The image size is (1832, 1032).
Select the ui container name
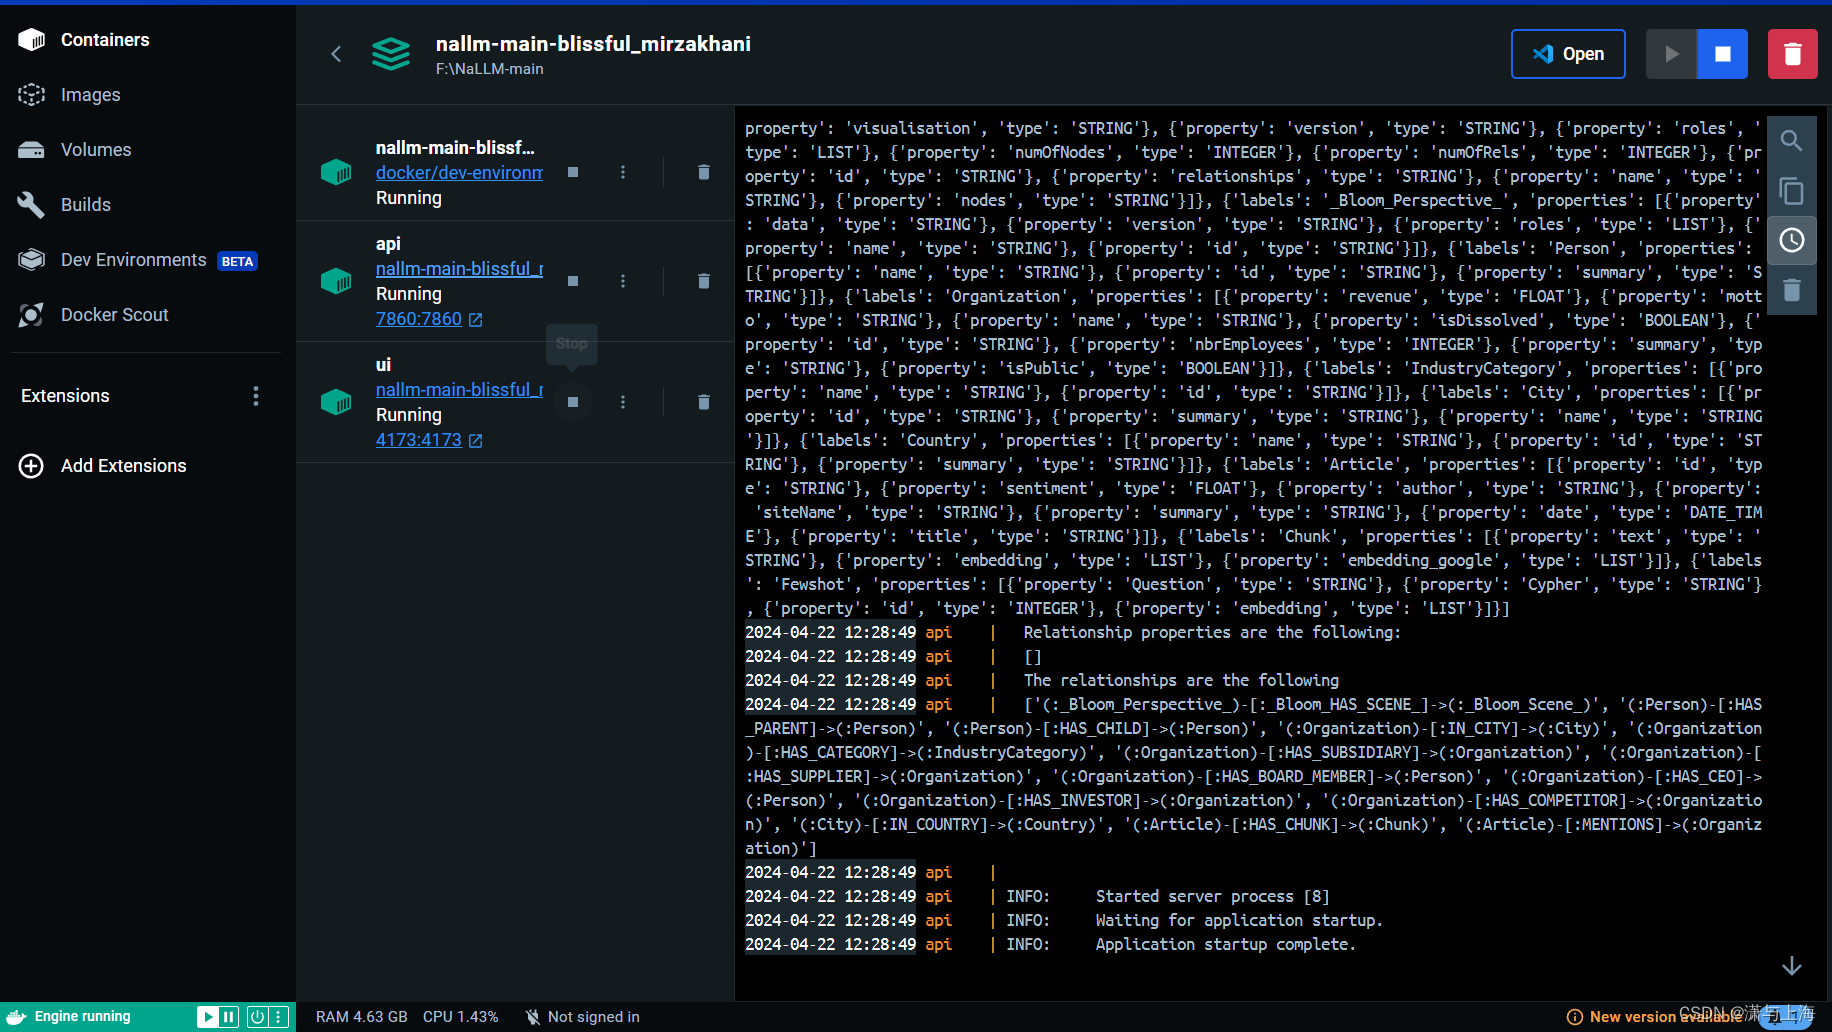(383, 365)
